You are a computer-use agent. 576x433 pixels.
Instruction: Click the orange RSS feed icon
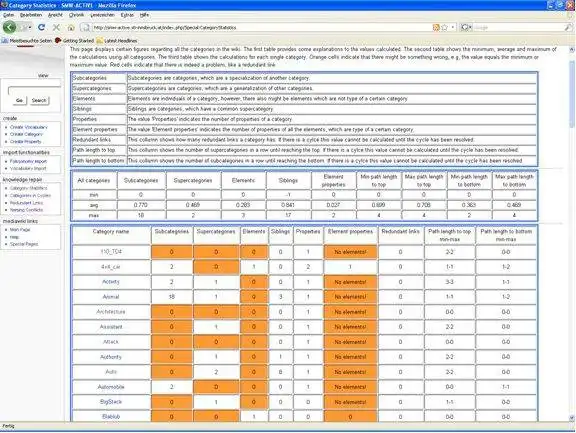click(436, 28)
